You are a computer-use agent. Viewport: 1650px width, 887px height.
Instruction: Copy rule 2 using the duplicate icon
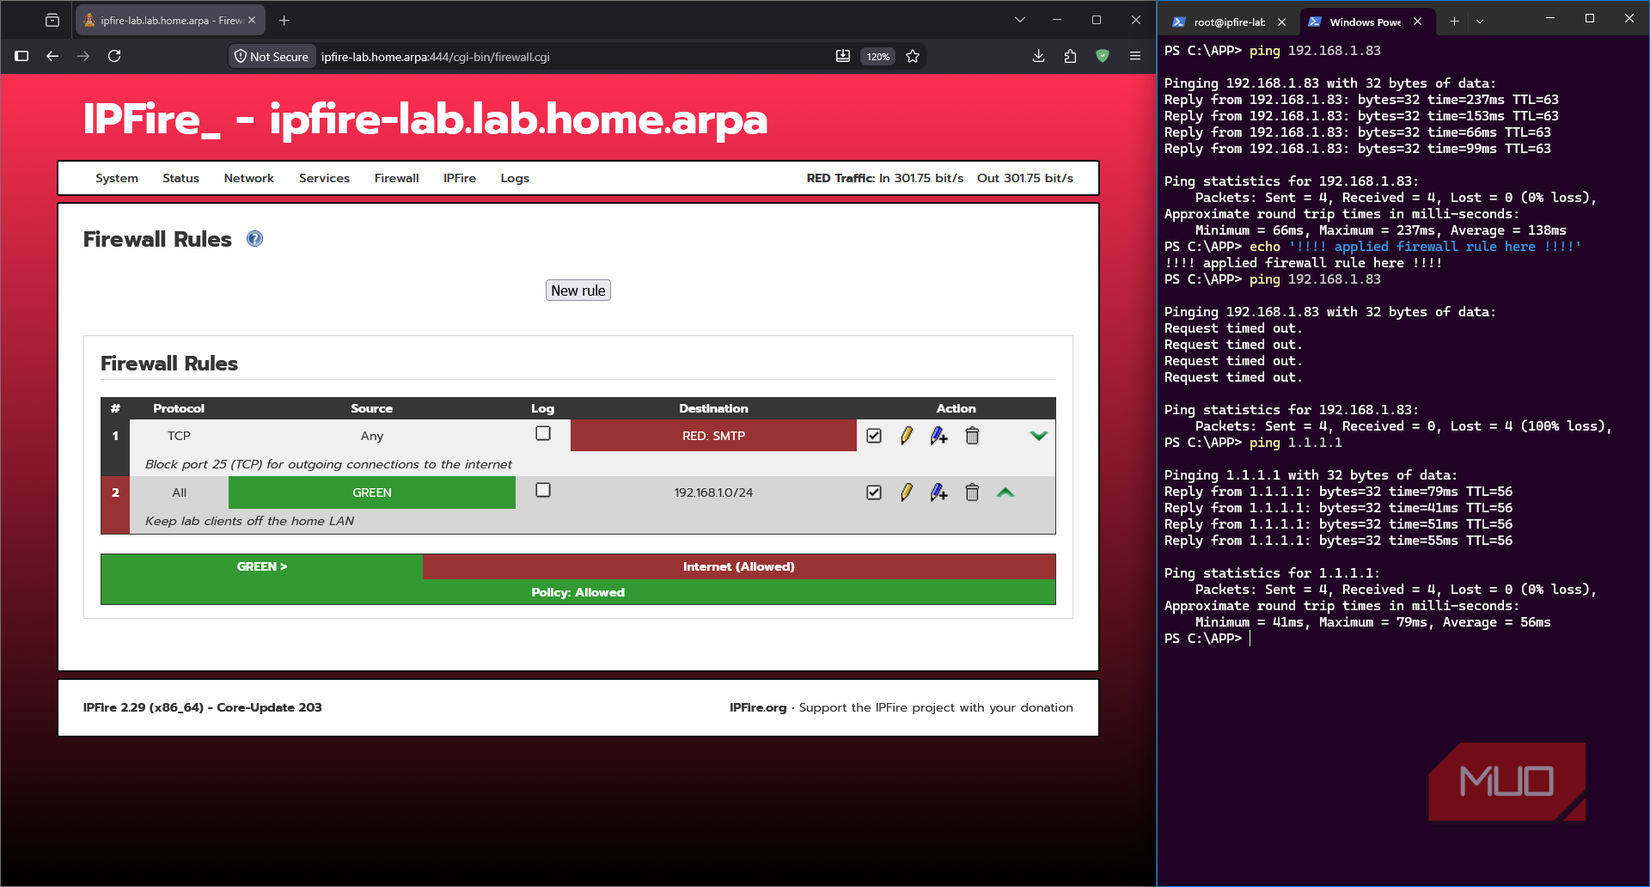click(938, 492)
